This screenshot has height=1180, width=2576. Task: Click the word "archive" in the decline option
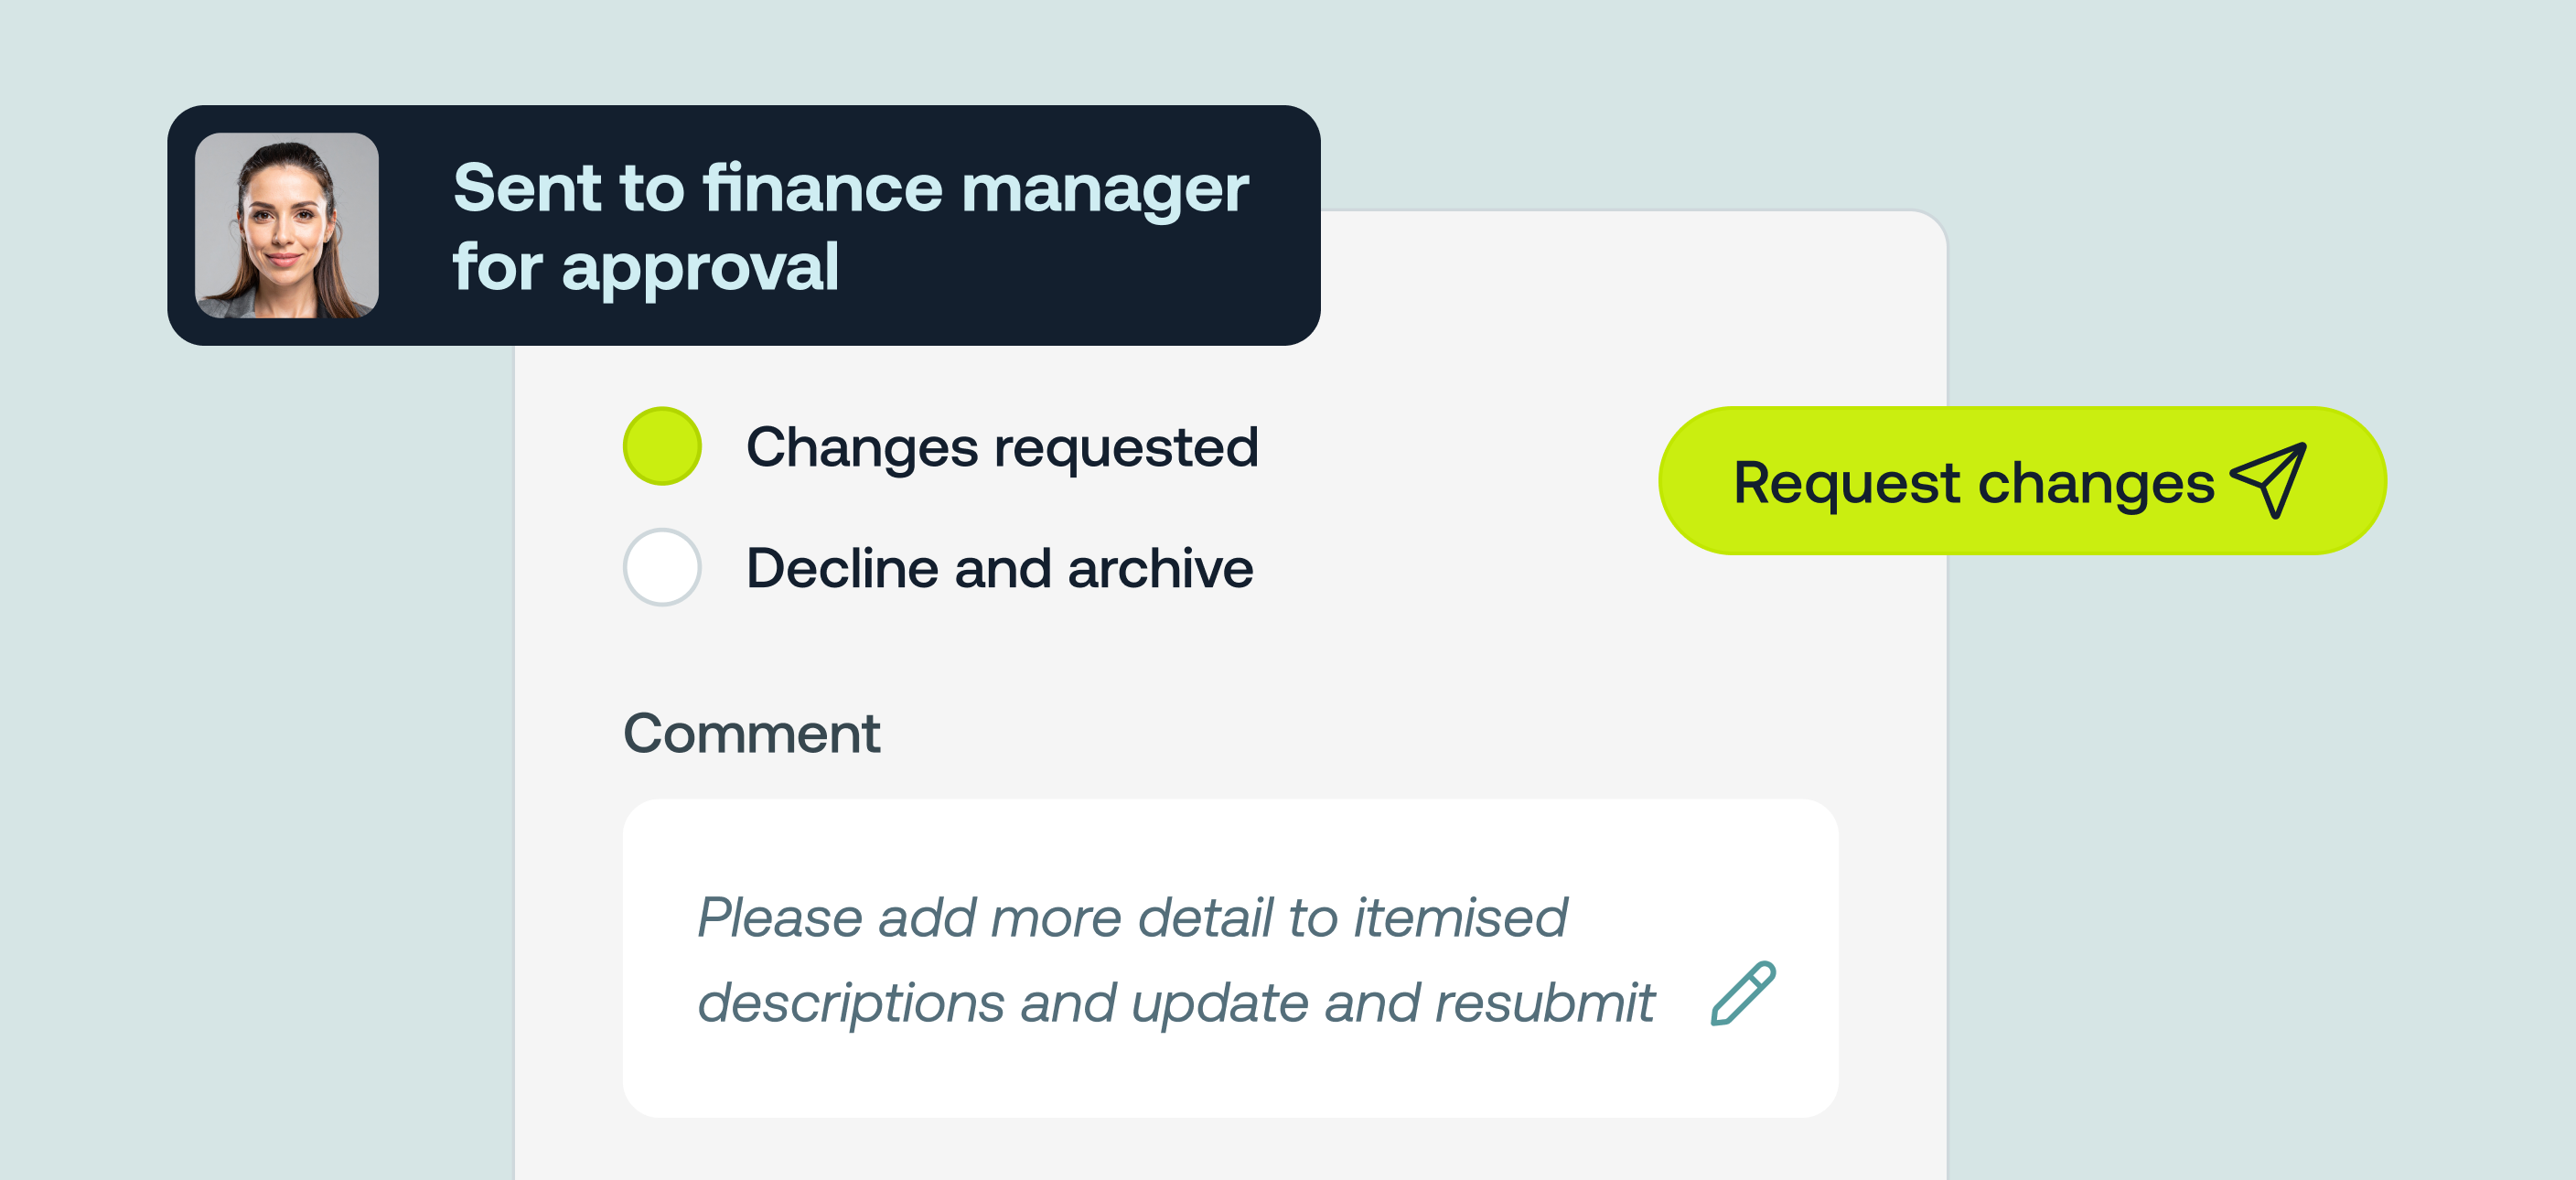(1160, 568)
